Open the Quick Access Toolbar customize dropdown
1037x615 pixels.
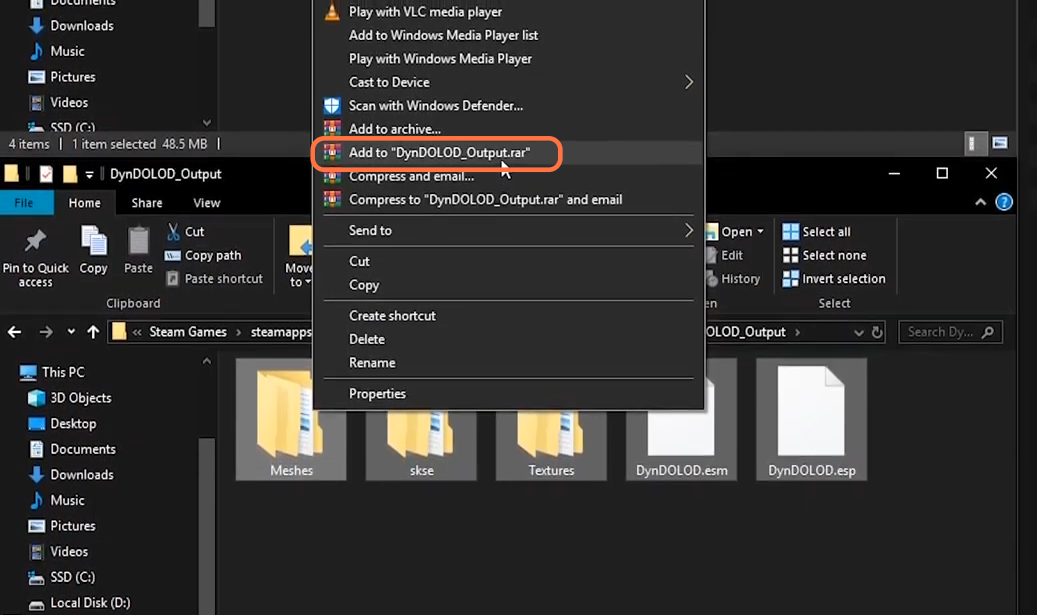coord(89,175)
